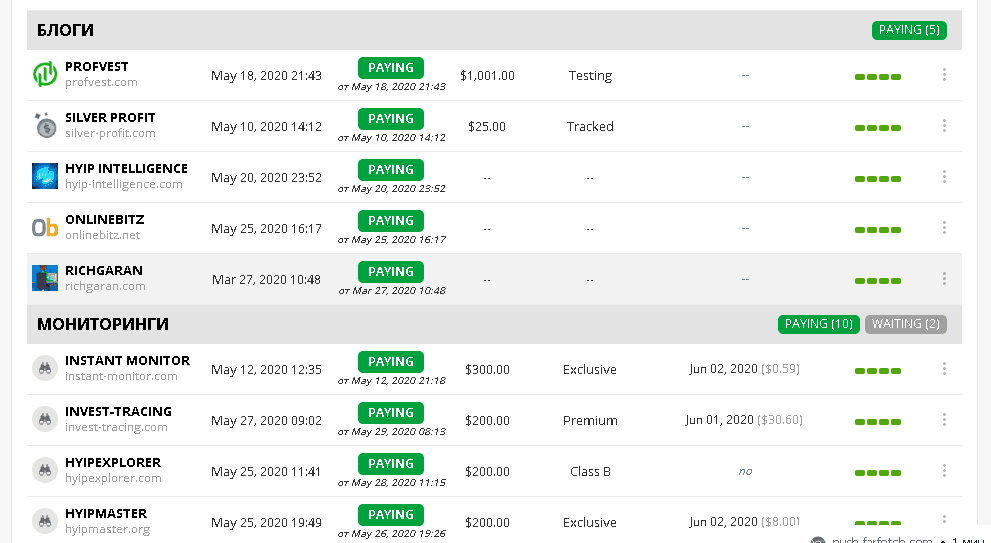The width and height of the screenshot is (991, 543).
Task: Open options menu for Onlinebitz row
Action: tap(944, 228)
